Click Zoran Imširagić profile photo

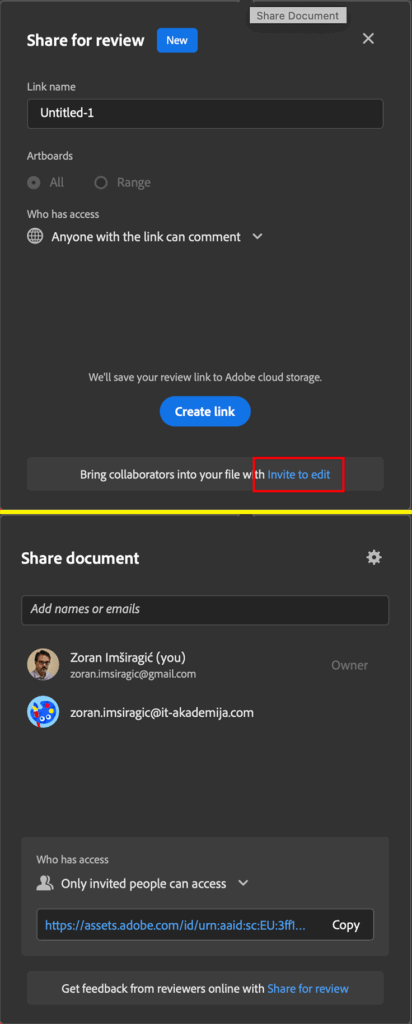(43, 665)
